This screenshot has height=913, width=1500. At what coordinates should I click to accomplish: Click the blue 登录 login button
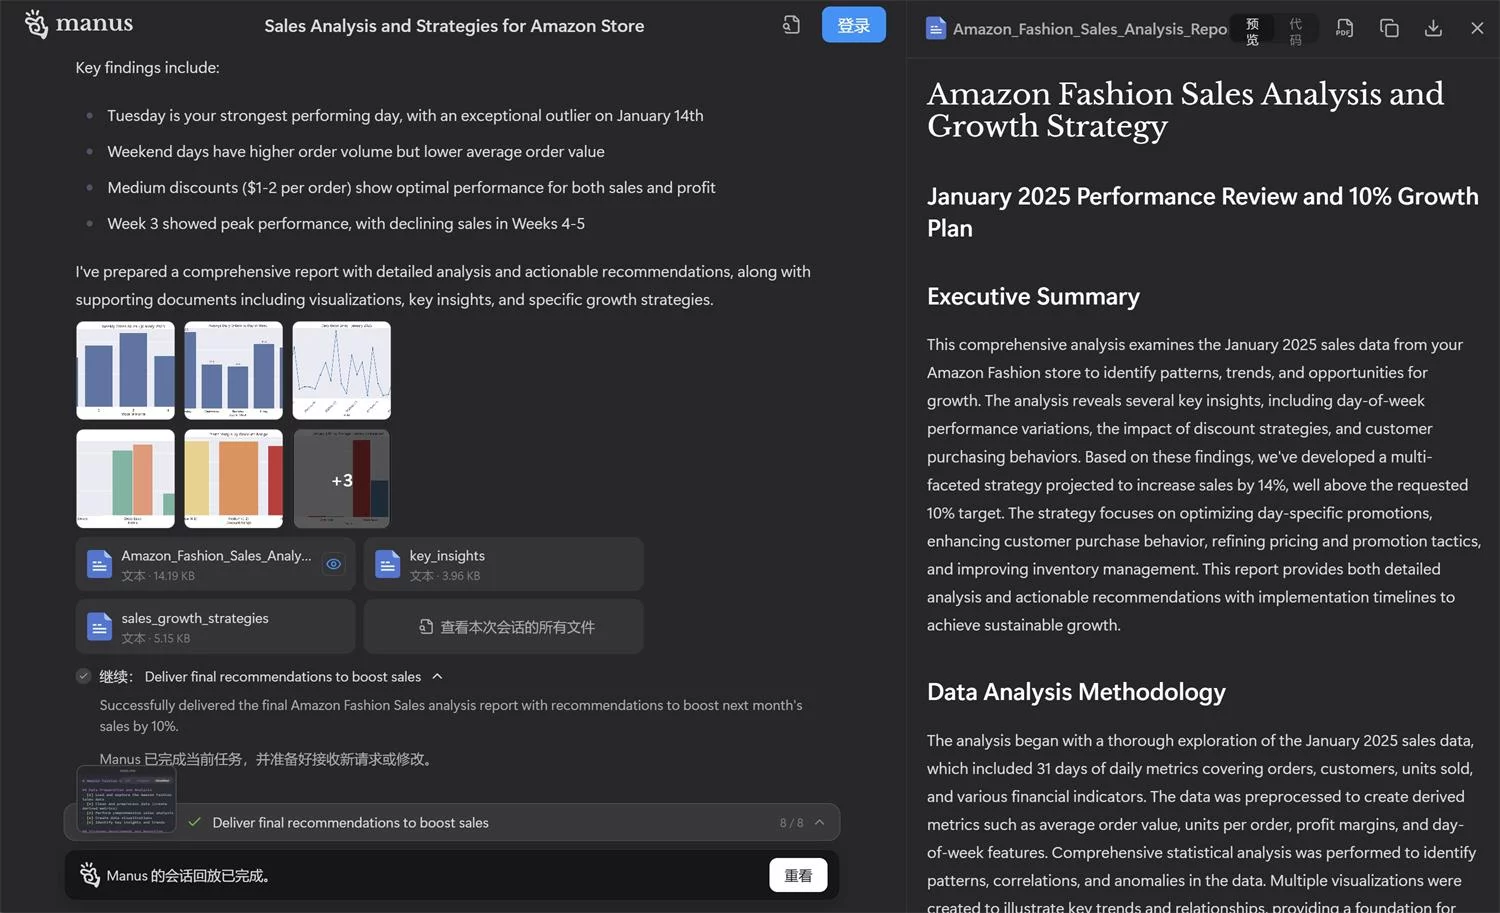tap(853, 25)
